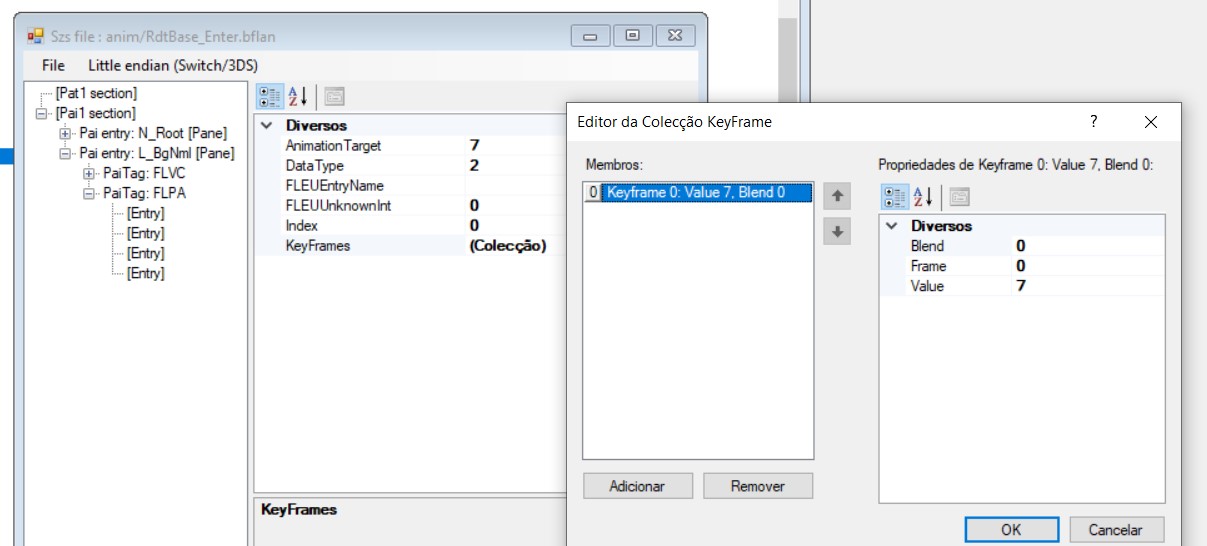The height and width of the screenshot is (546, 1207).
Task: Confirm the KeyFrame editor with OK
Action: tap(1011, 529)
